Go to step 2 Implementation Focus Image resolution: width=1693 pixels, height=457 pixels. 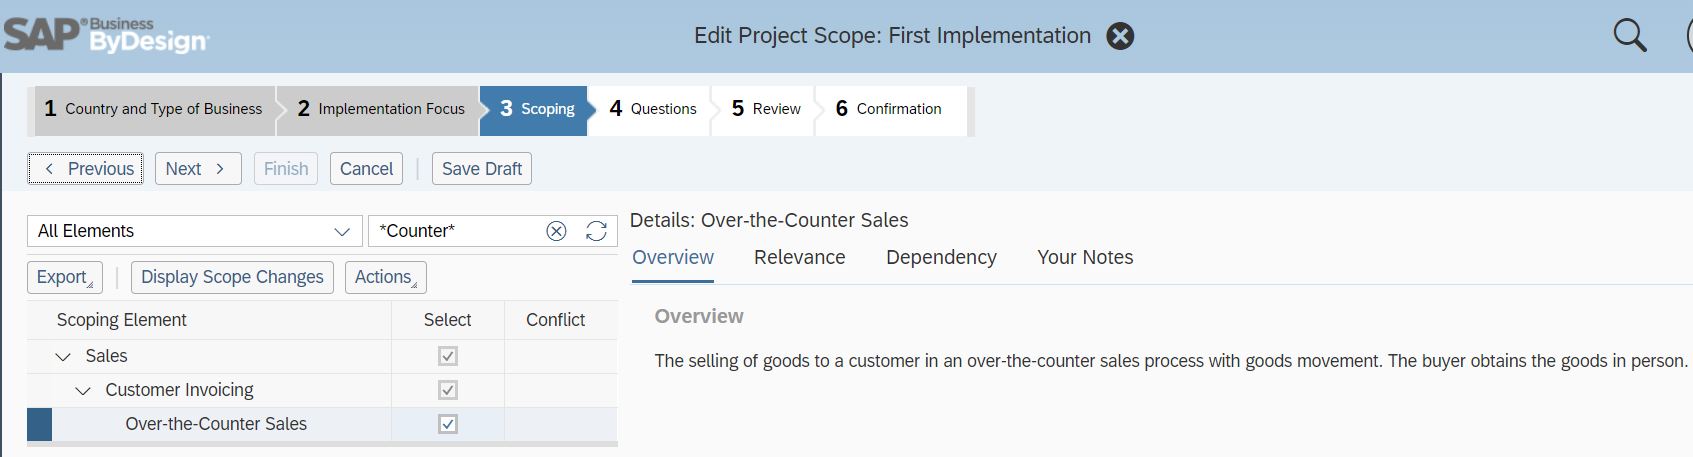[381, 109]
